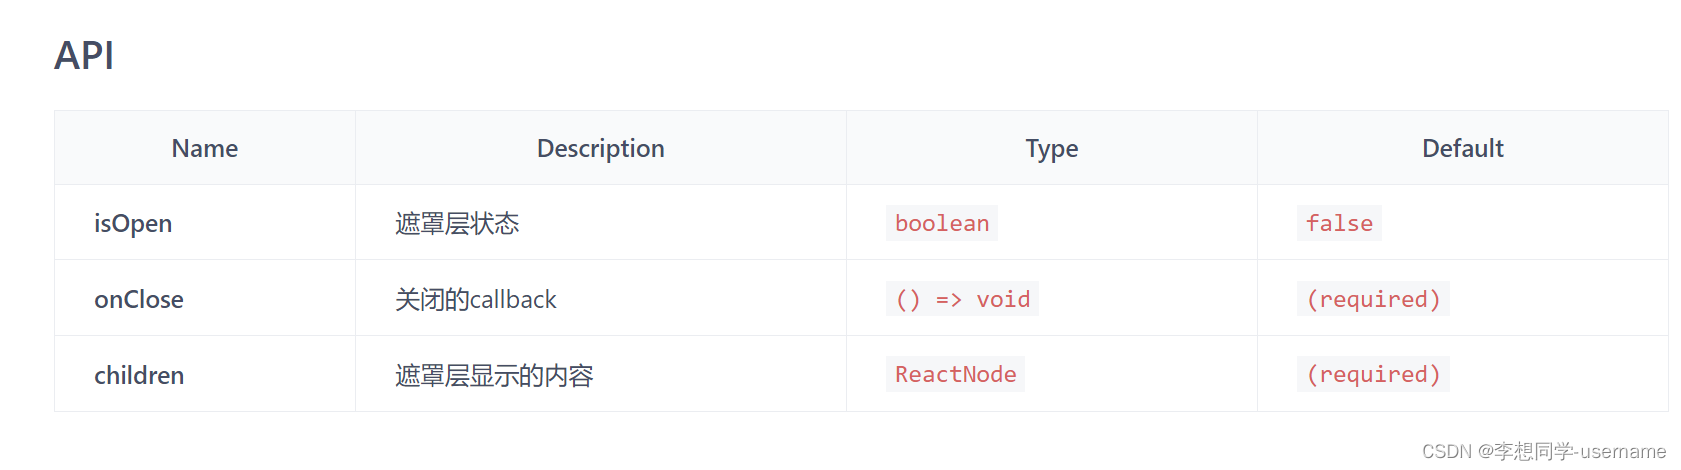The image size is (1681, 470).
Task: Click the 遮罩层状态 description text
Action: 457,223
